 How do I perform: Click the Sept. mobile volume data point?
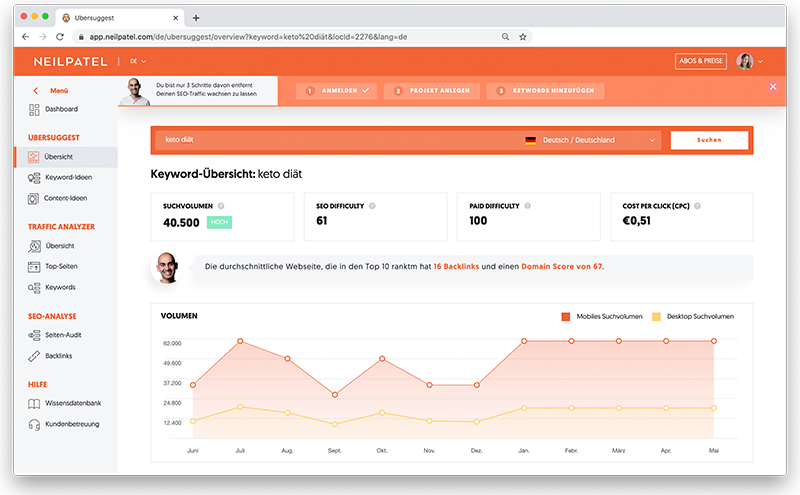[335, 395]
